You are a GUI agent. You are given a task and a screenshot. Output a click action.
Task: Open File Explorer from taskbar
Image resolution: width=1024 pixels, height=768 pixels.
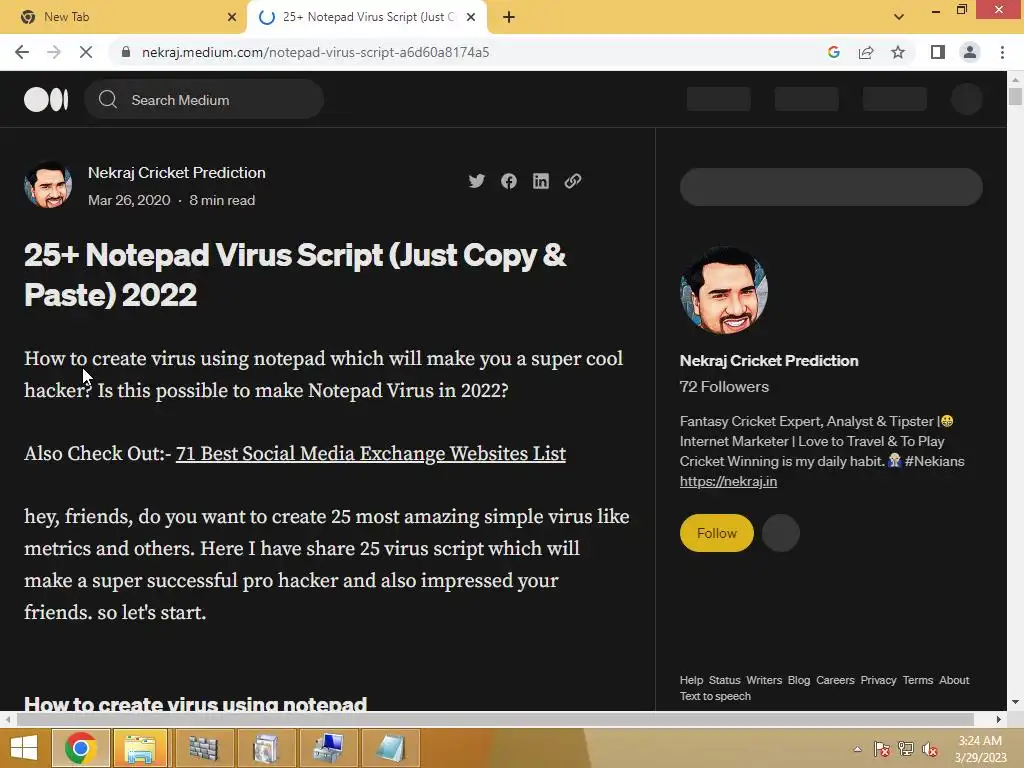click(x=140, y=748)
